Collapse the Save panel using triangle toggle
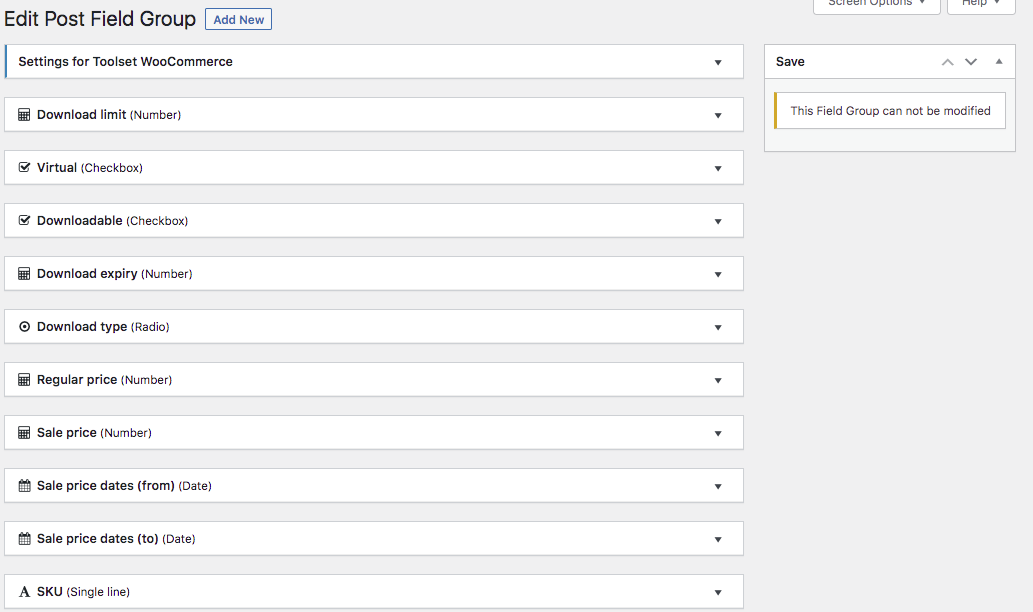The image size is (1033, 612). click(998, 62)
